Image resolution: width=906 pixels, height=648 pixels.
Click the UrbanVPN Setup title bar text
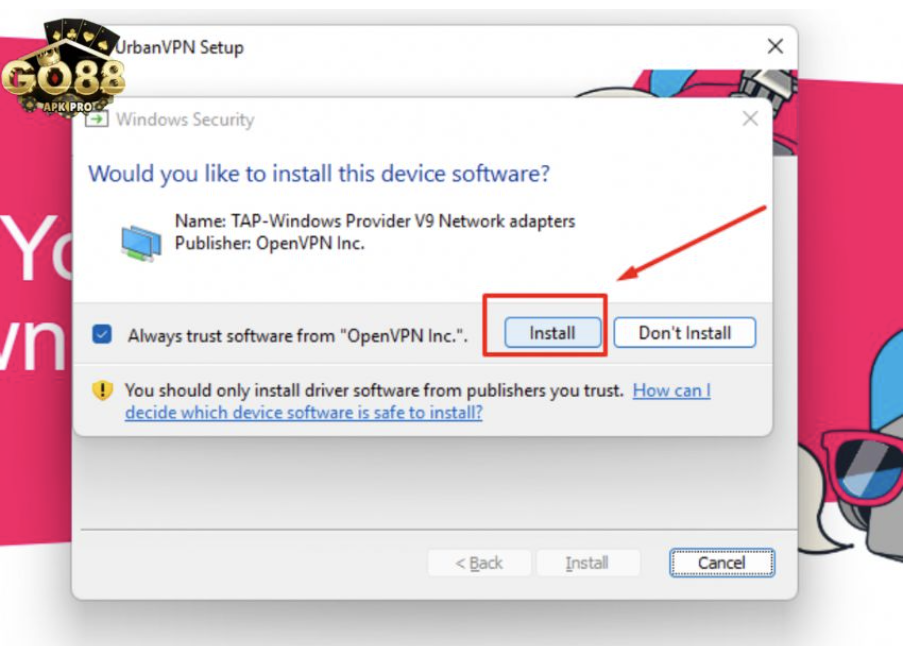[181, 47]
